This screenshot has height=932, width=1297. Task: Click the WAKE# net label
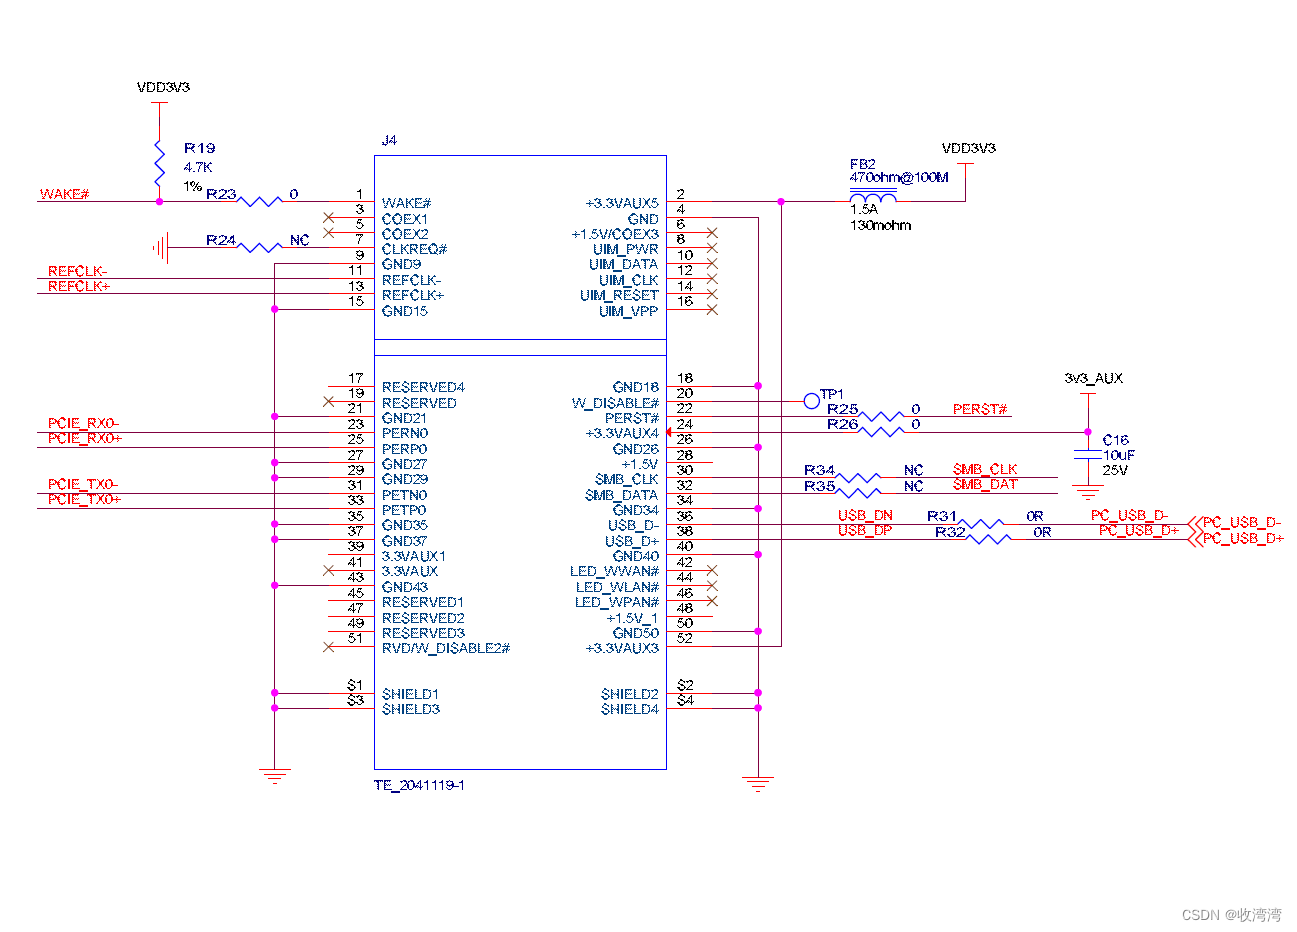[65, 194]
